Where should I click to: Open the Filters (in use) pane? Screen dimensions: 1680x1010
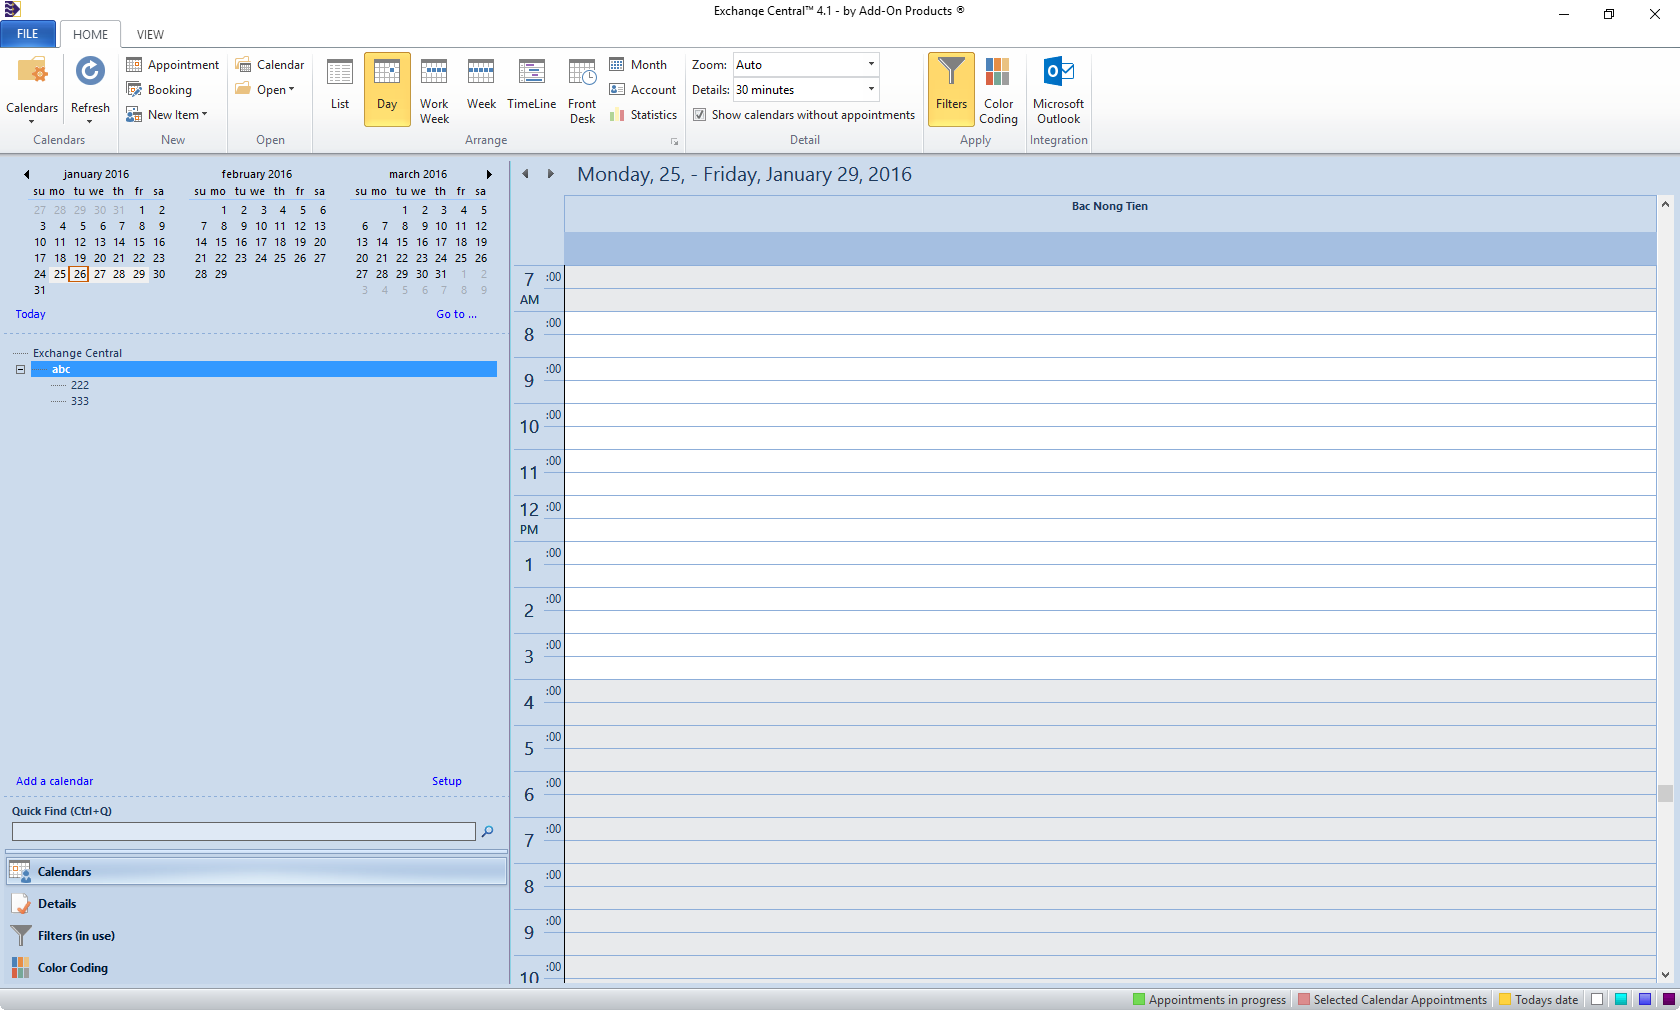[x=257, y=936]
